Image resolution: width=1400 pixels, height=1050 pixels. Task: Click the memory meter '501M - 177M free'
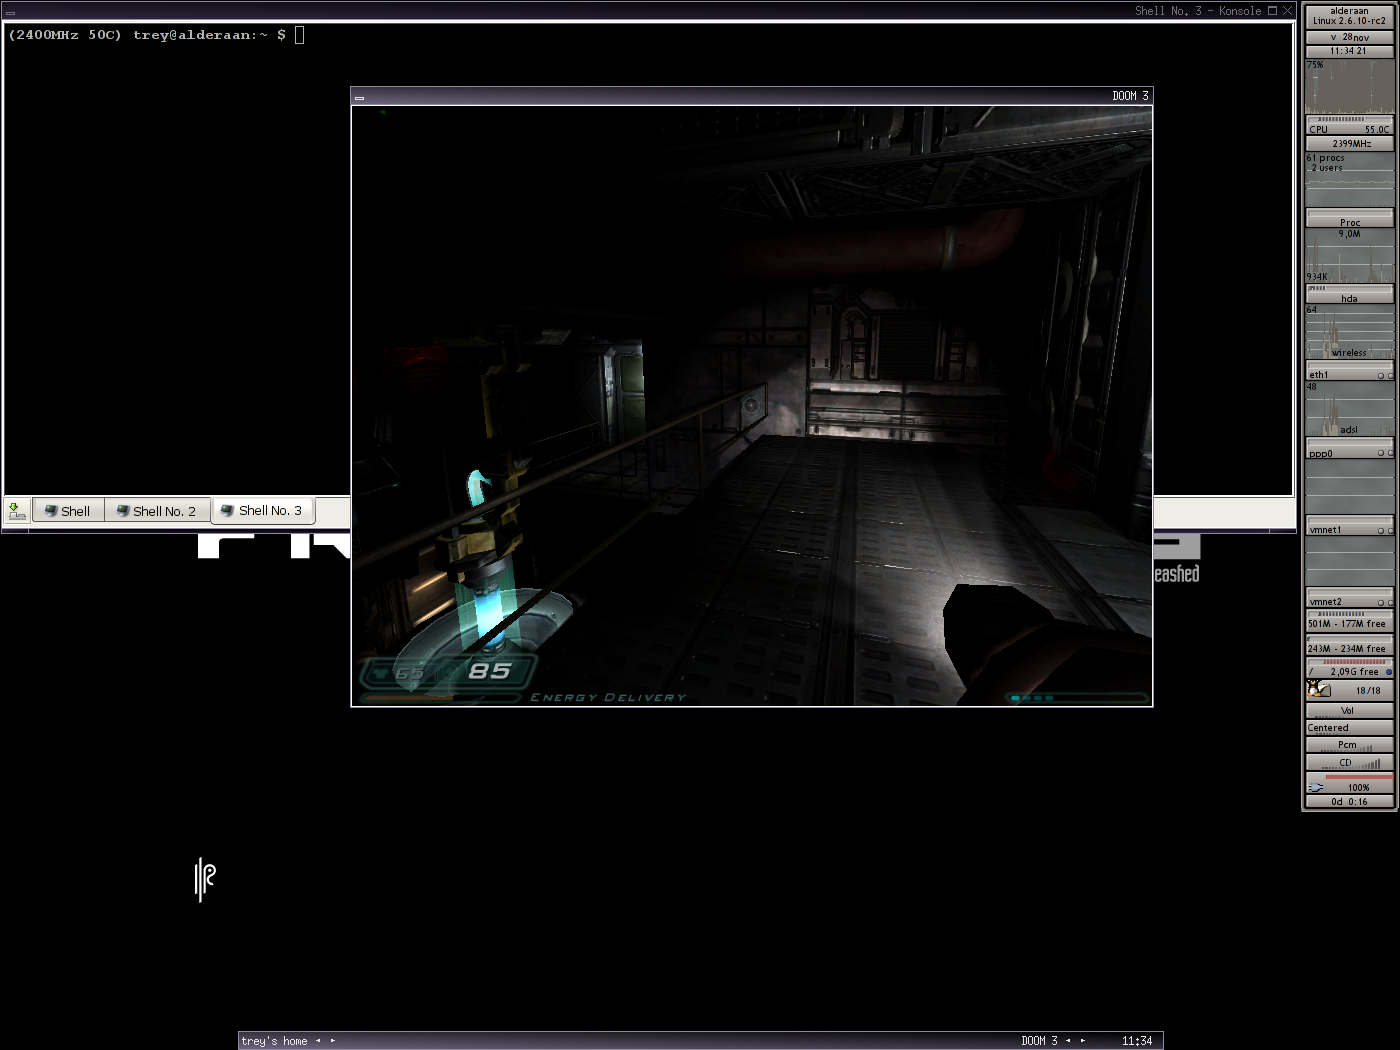[x=1349, y=621]
